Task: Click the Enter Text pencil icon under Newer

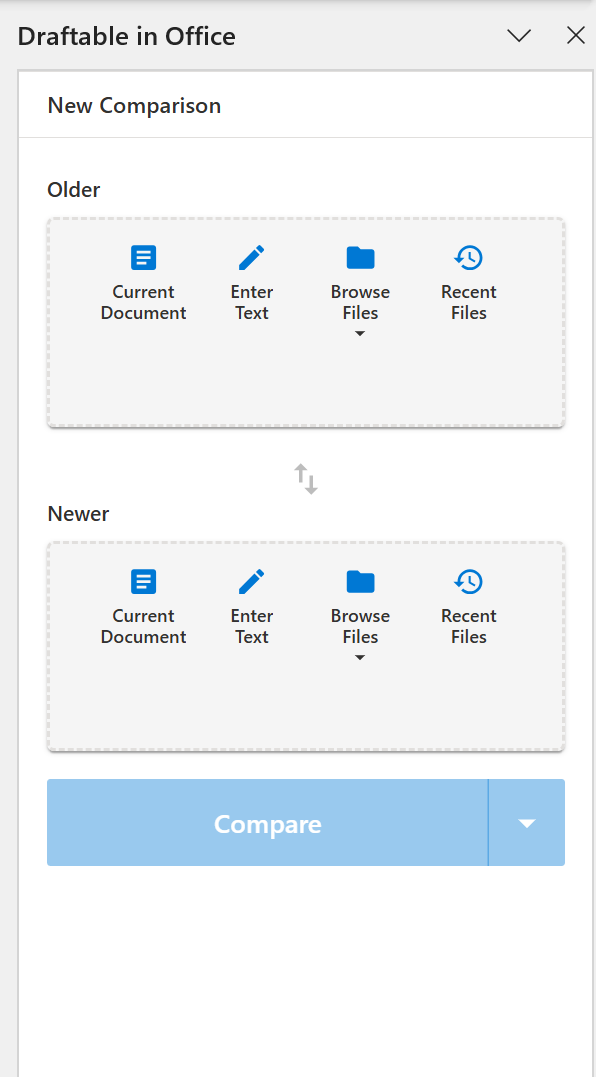Action: coord(251,581)
